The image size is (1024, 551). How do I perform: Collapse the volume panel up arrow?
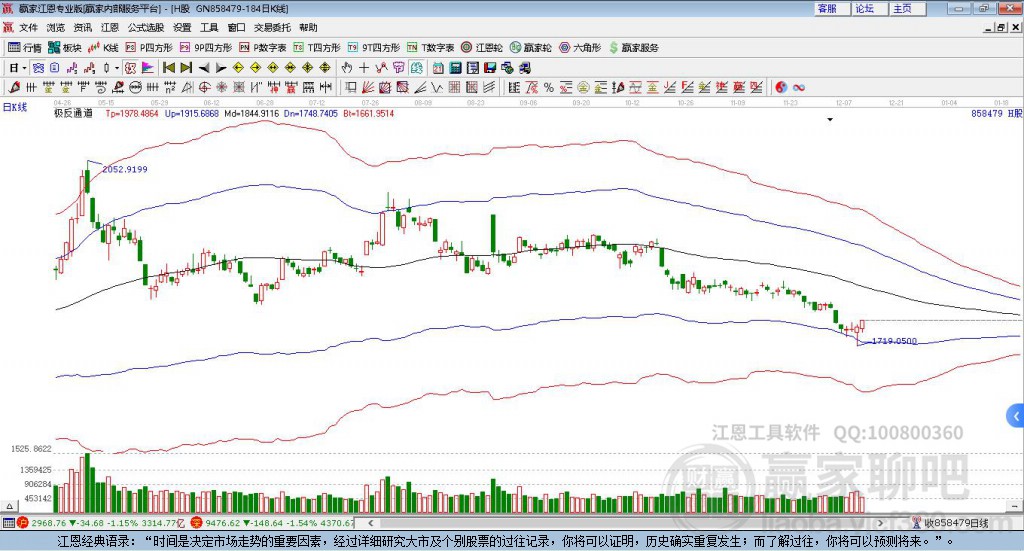[9, 506]
